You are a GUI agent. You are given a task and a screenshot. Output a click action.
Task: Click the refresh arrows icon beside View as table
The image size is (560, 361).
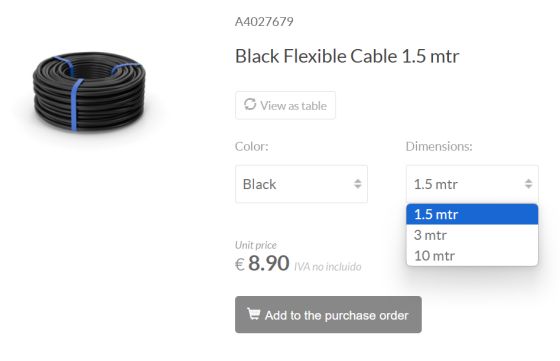point(250,105)
